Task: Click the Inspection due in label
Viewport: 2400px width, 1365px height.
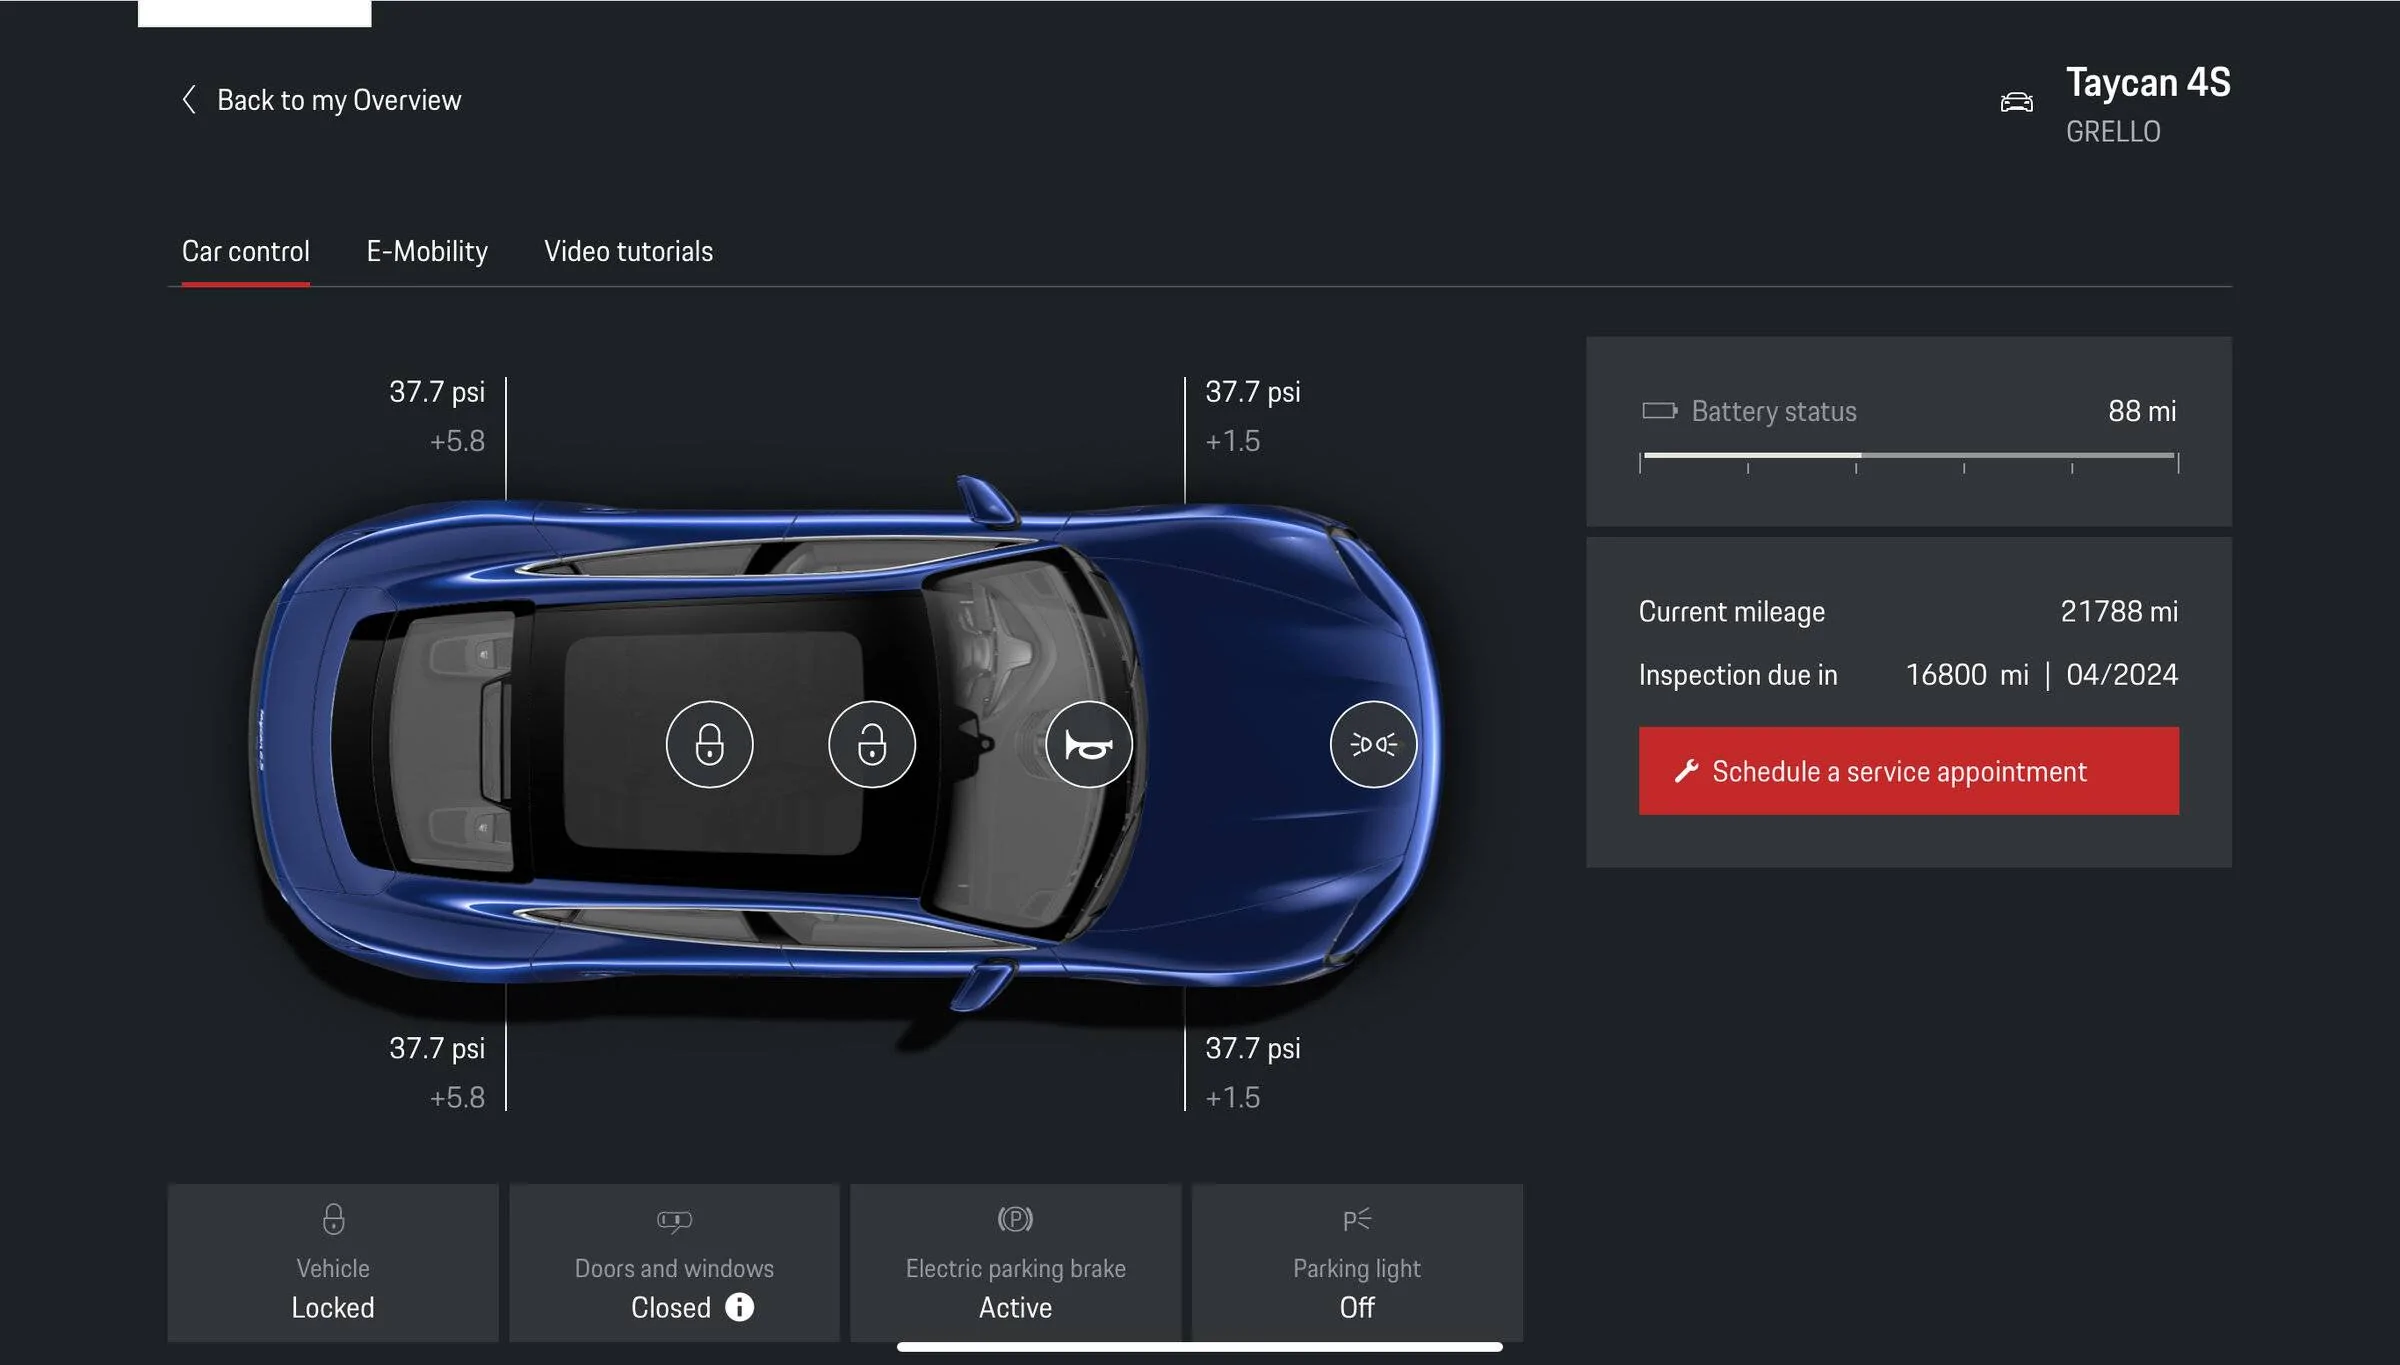Action: 1738,675
